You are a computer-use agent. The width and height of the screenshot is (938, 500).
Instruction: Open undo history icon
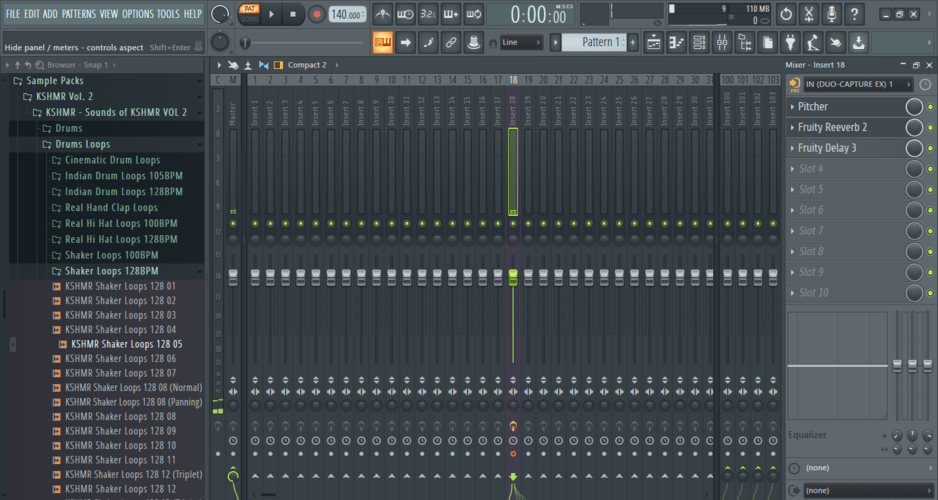(x=786, y=14)
